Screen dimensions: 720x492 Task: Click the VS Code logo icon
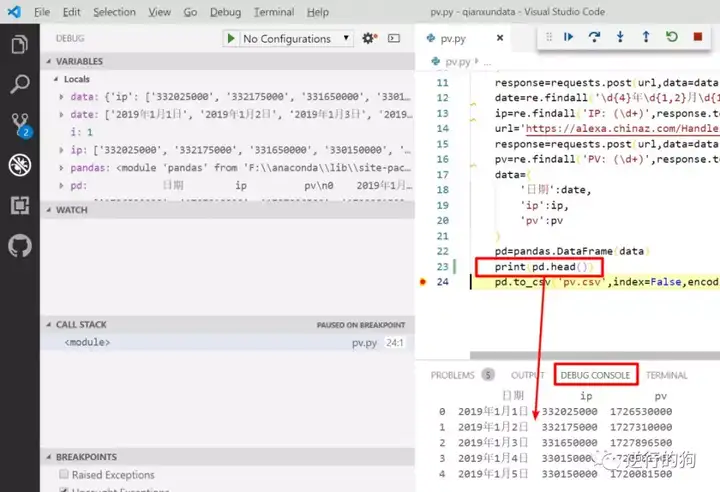click(14, 11)
